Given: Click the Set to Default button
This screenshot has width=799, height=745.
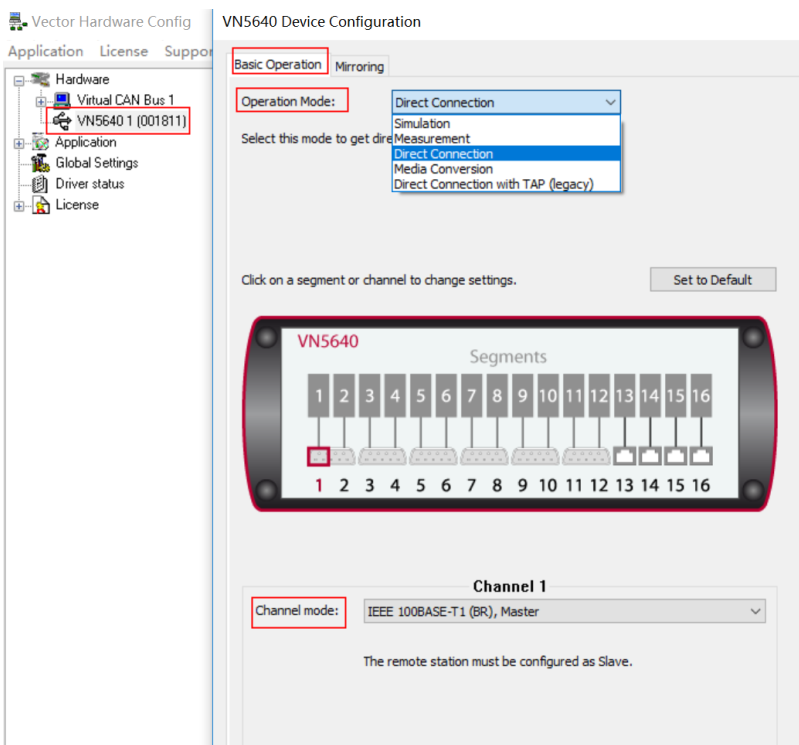Looking at the screenshot, I should click(713, 280).
